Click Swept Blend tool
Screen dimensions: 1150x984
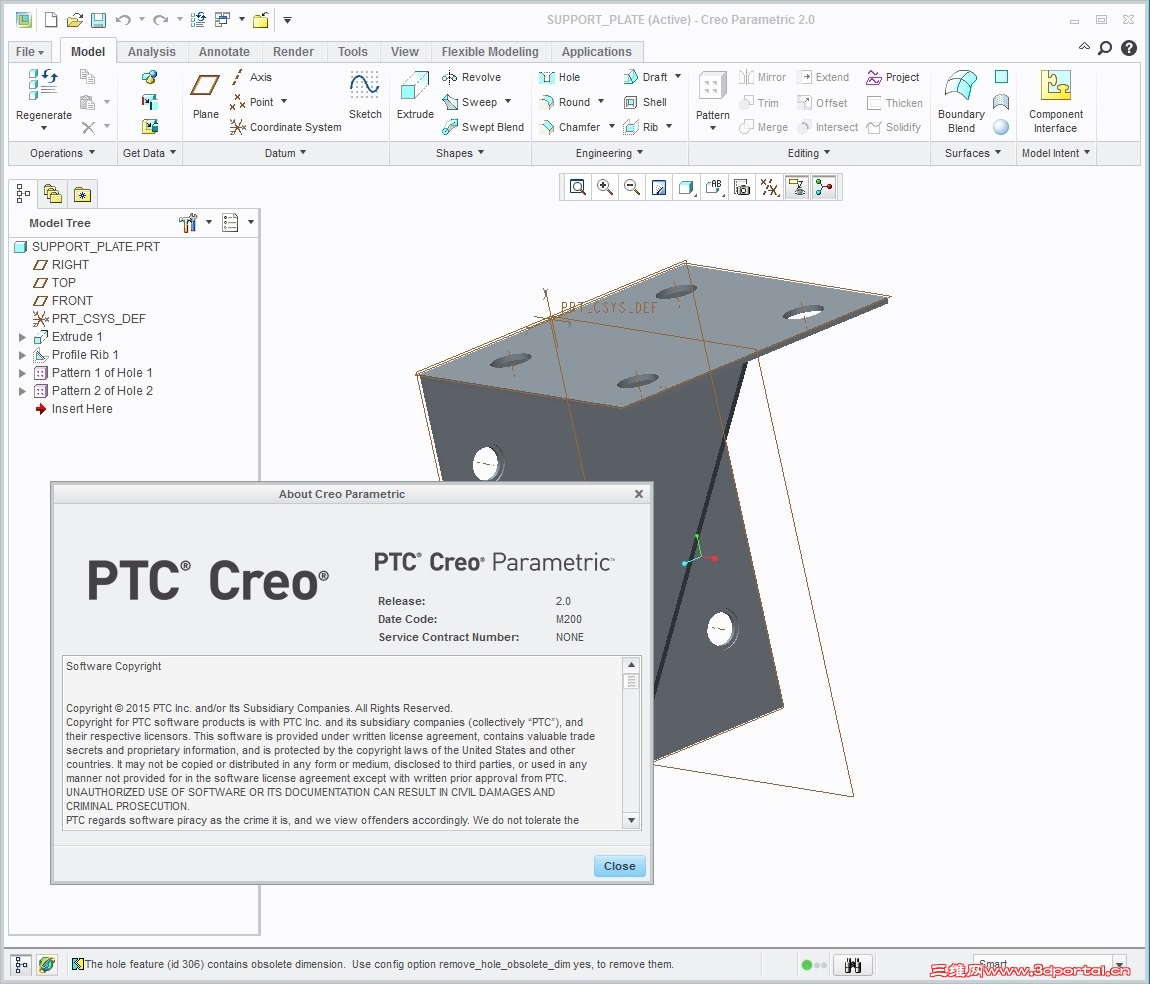tap(483, 127)
